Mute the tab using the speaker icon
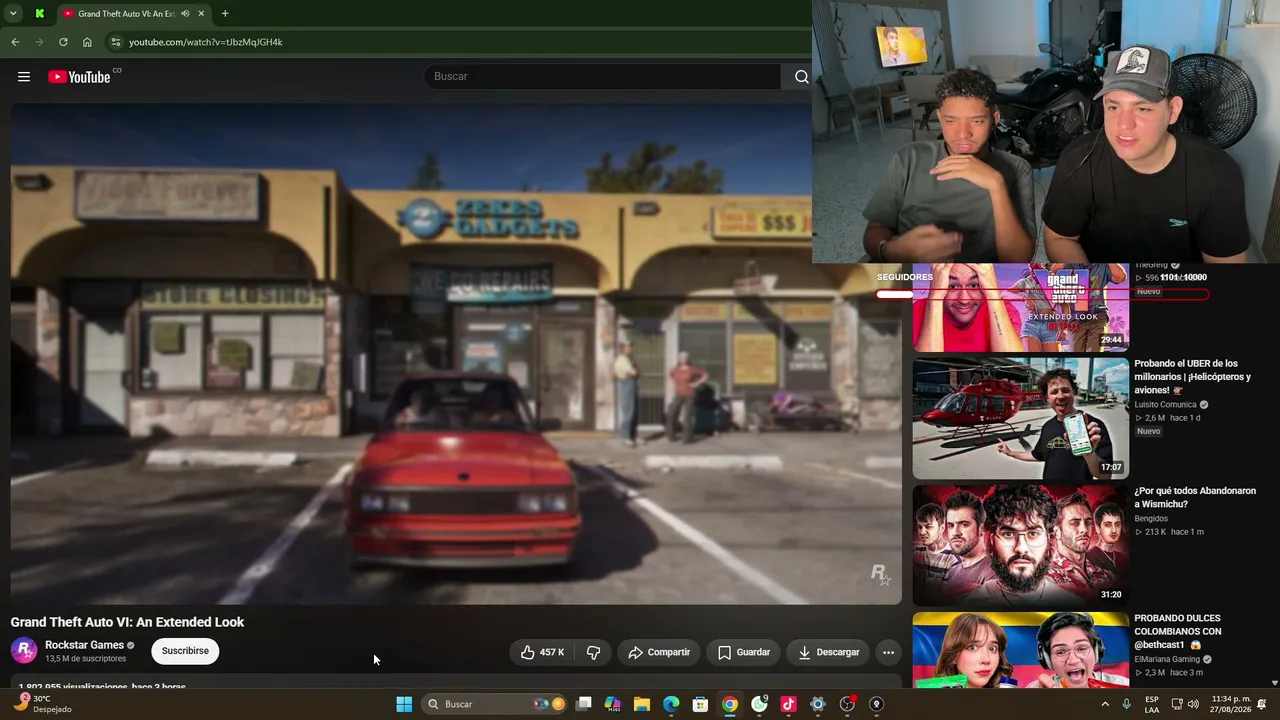This screenshot has height=720, width=1280. (x=185, y=14)
